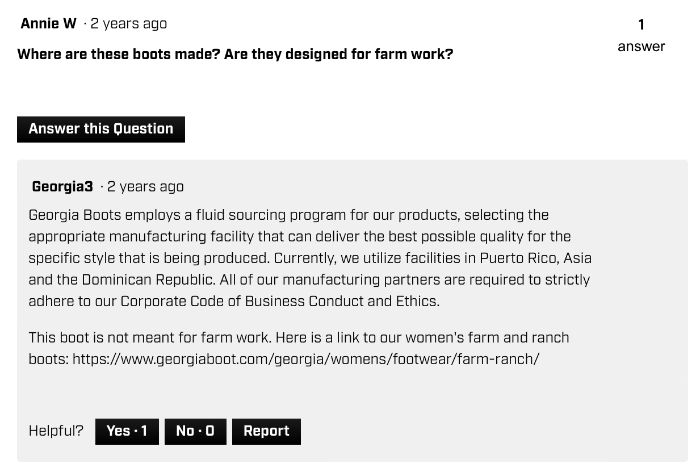This screenshot has width=700, height=472.
Task: Click the 'Dominican Republic' text
Action: point(149,280)
